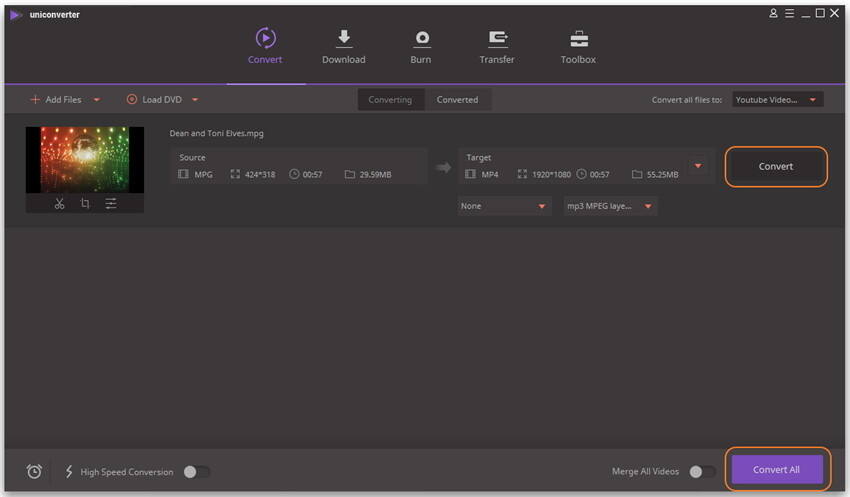Image resolution: width=850 pixels, height=497 pixels.
Task: Open the effects adjustment sliders icon
Action: click(111, 203)
